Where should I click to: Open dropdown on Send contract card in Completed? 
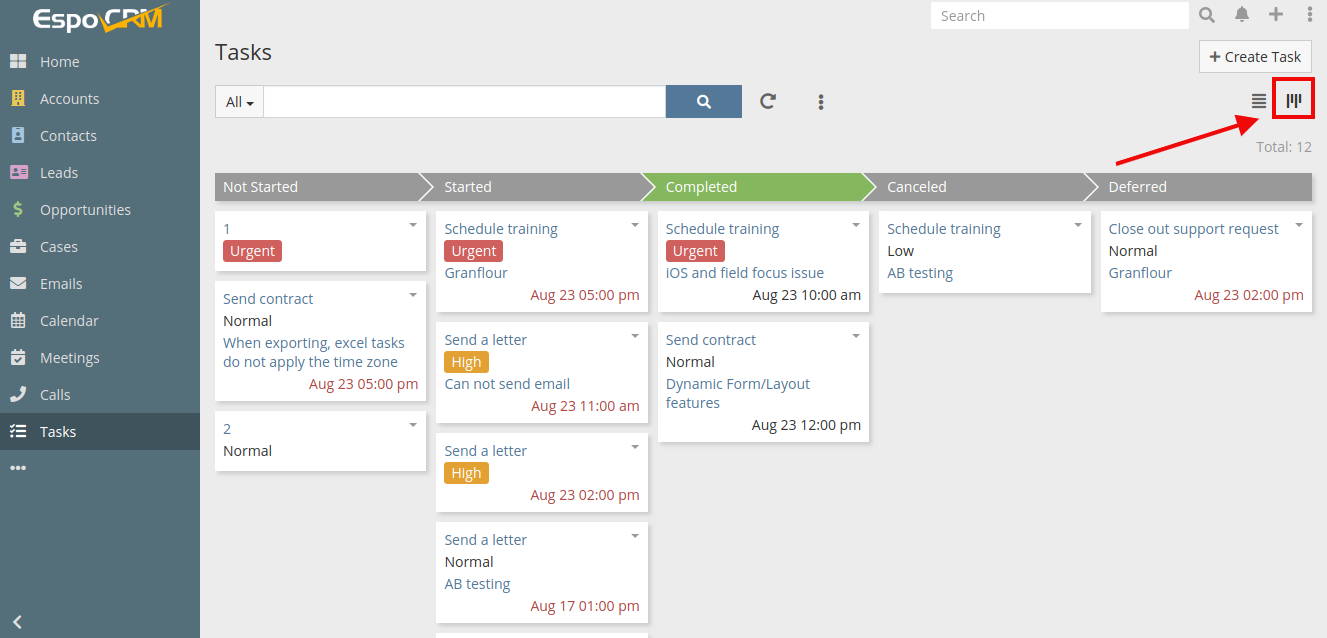[x=856, y=337]
